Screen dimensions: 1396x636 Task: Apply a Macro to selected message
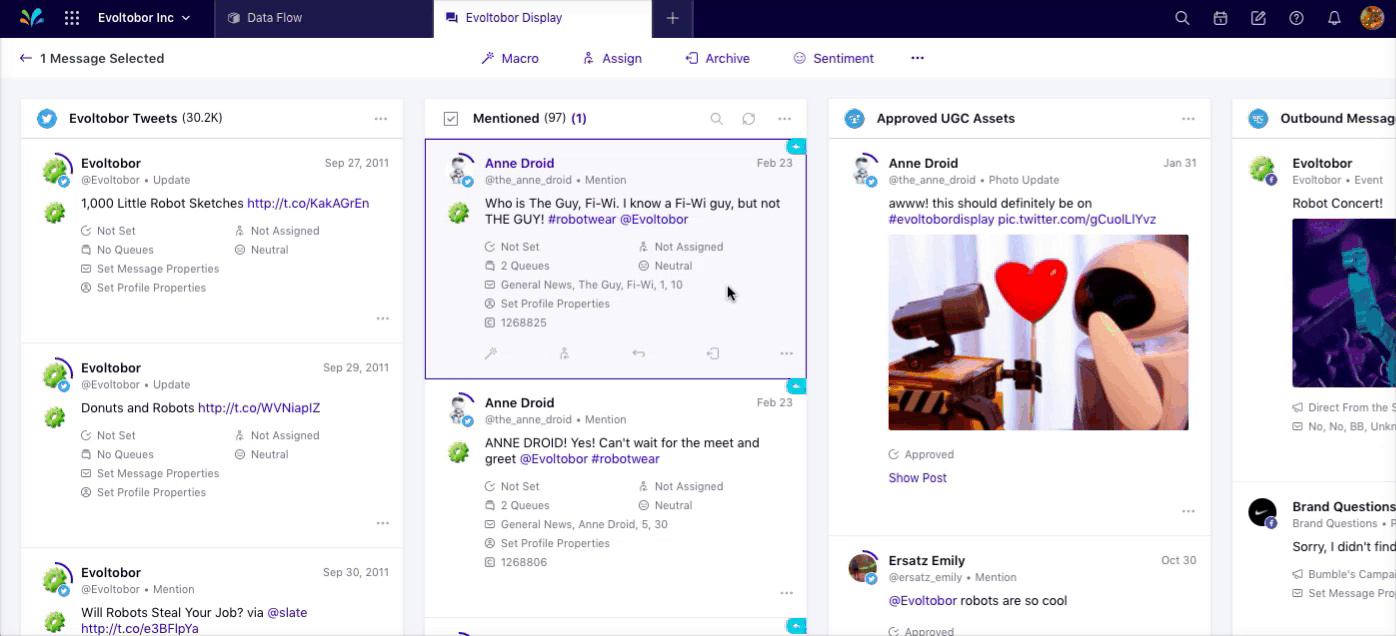point(510,58)
